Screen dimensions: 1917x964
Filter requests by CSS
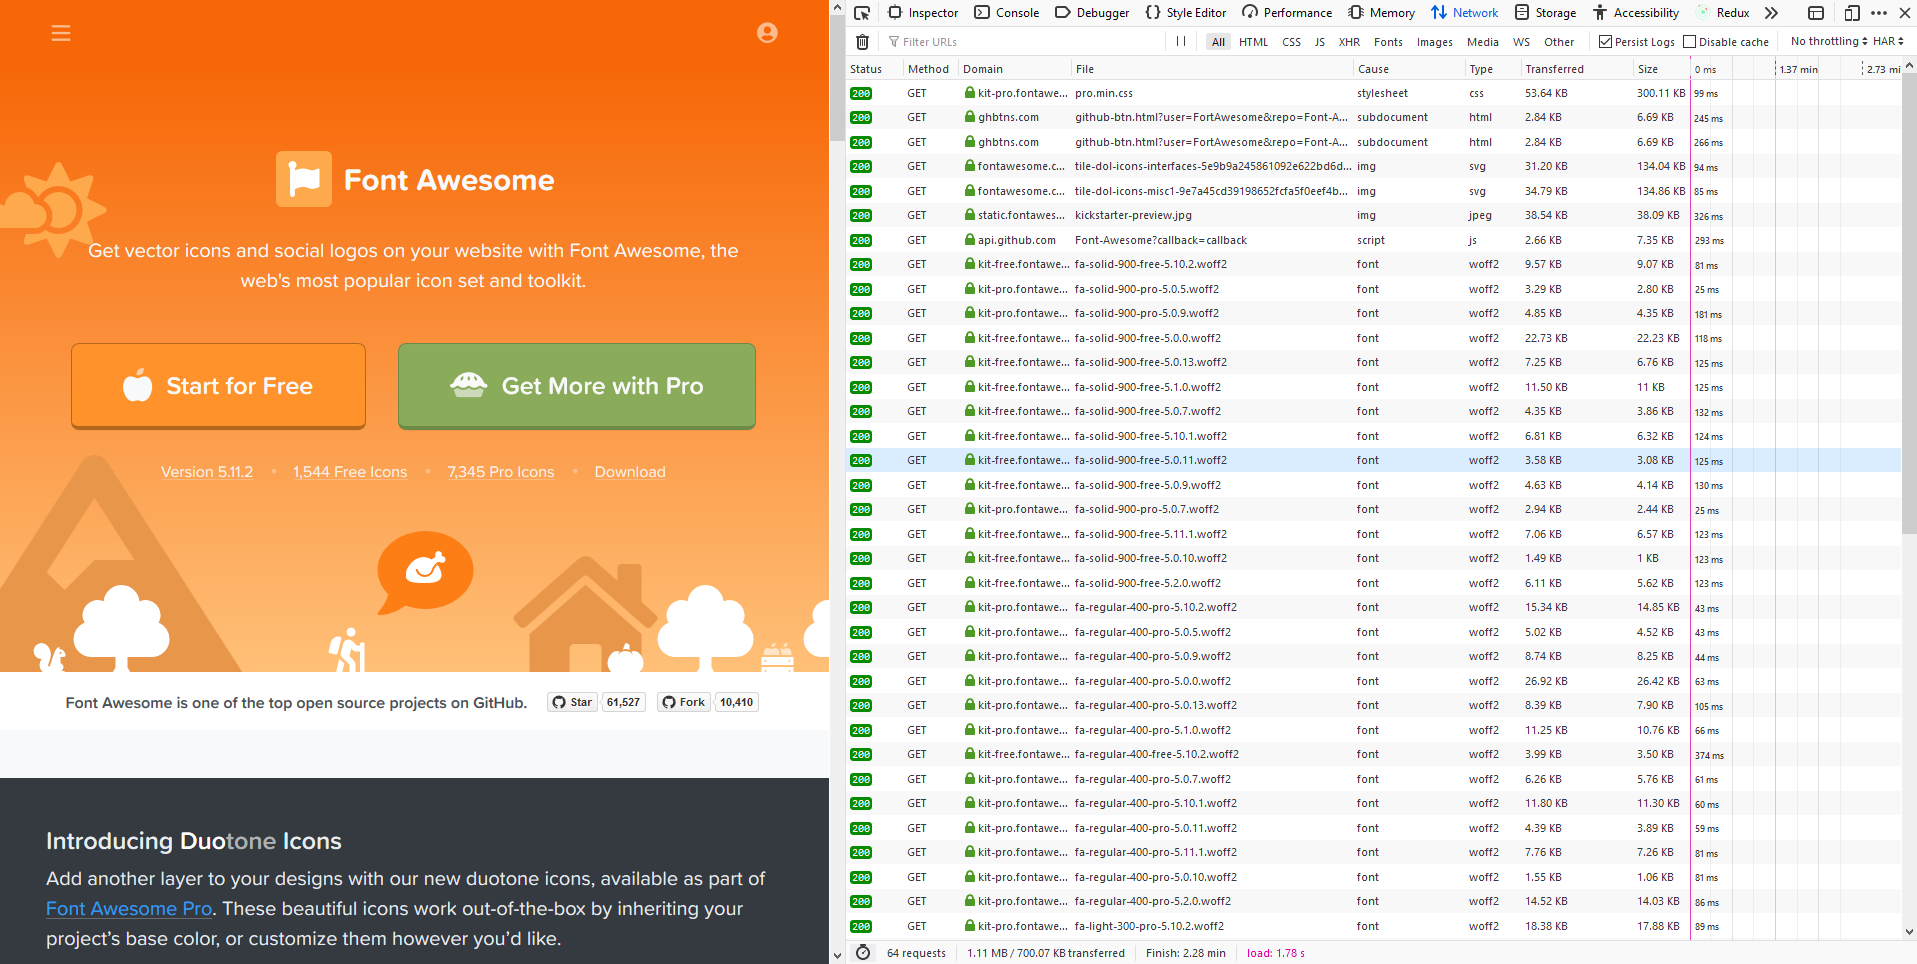click(x=1291, y=42)
